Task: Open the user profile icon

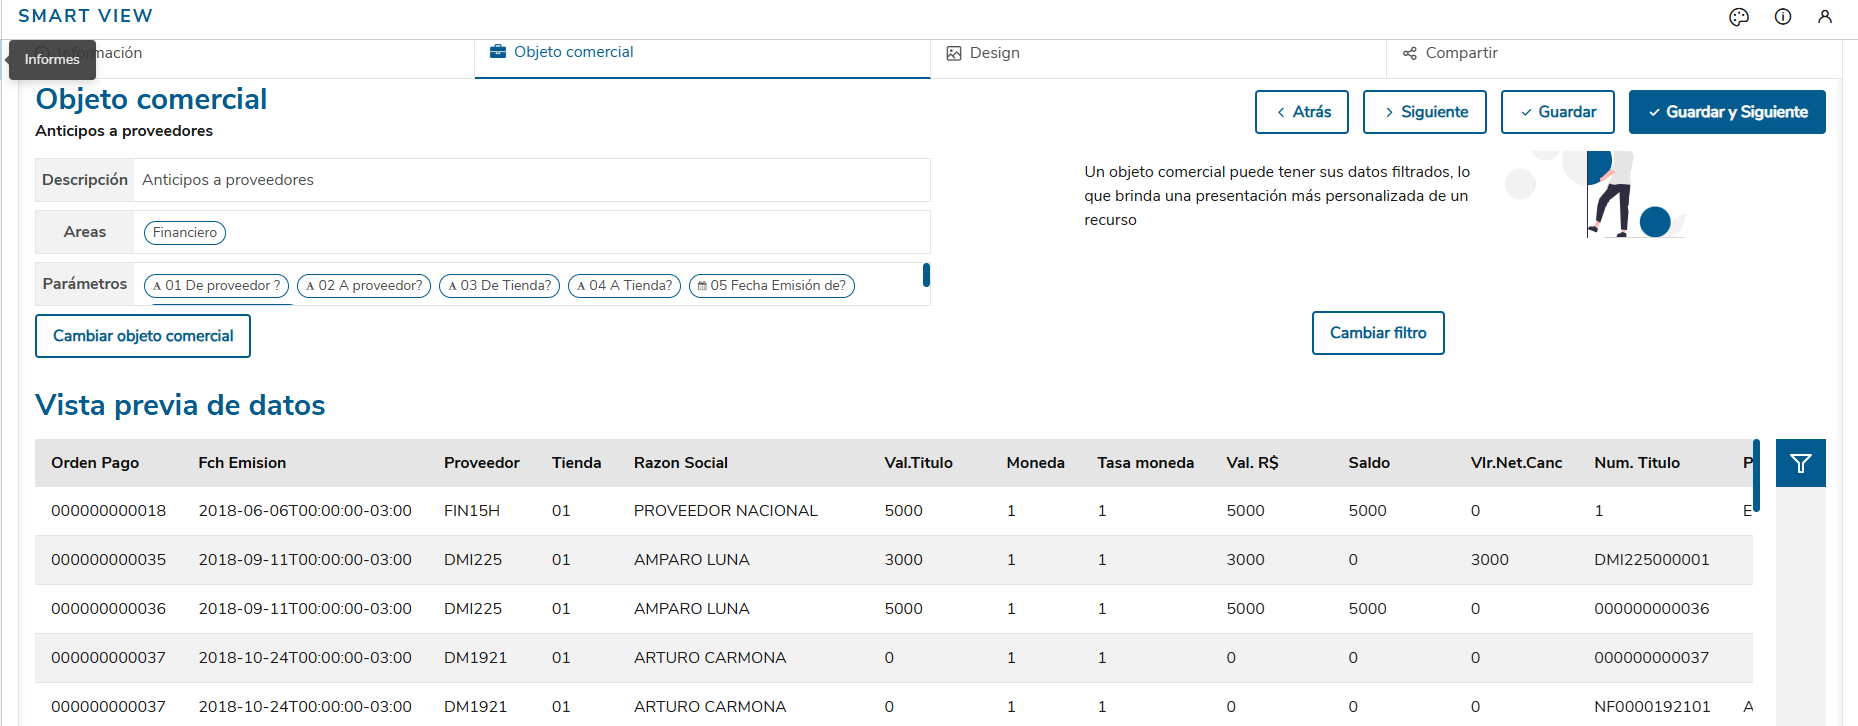Action: tap(1825, 17)
